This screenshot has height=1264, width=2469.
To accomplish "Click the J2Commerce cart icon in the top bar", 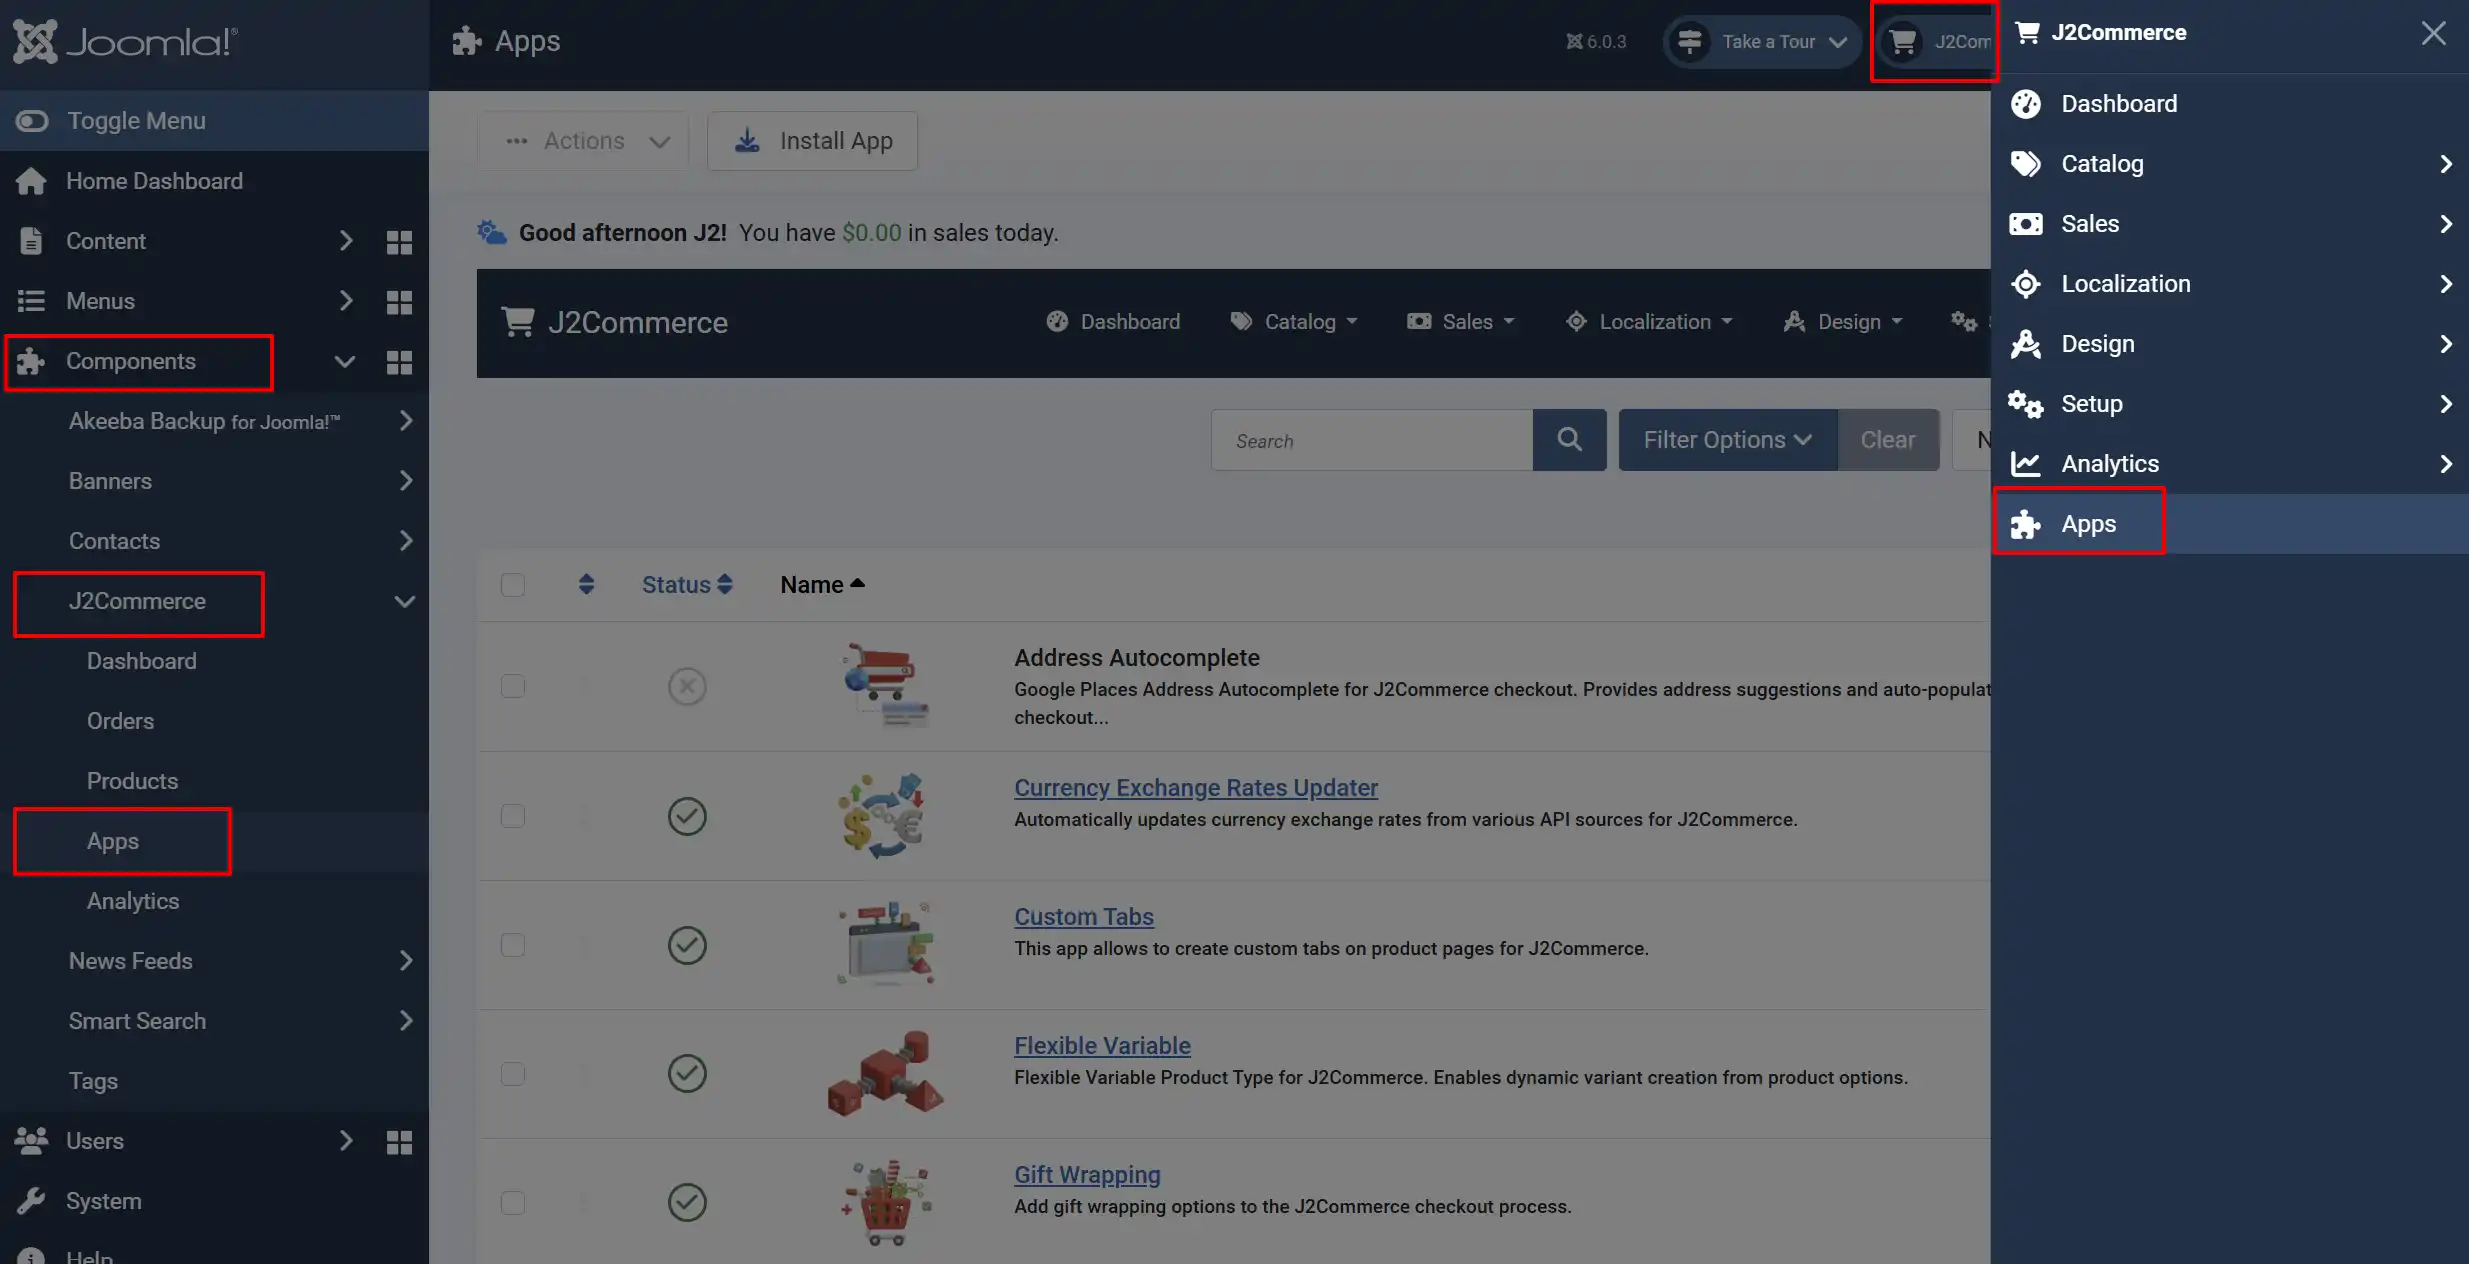I will (1902, 42).
